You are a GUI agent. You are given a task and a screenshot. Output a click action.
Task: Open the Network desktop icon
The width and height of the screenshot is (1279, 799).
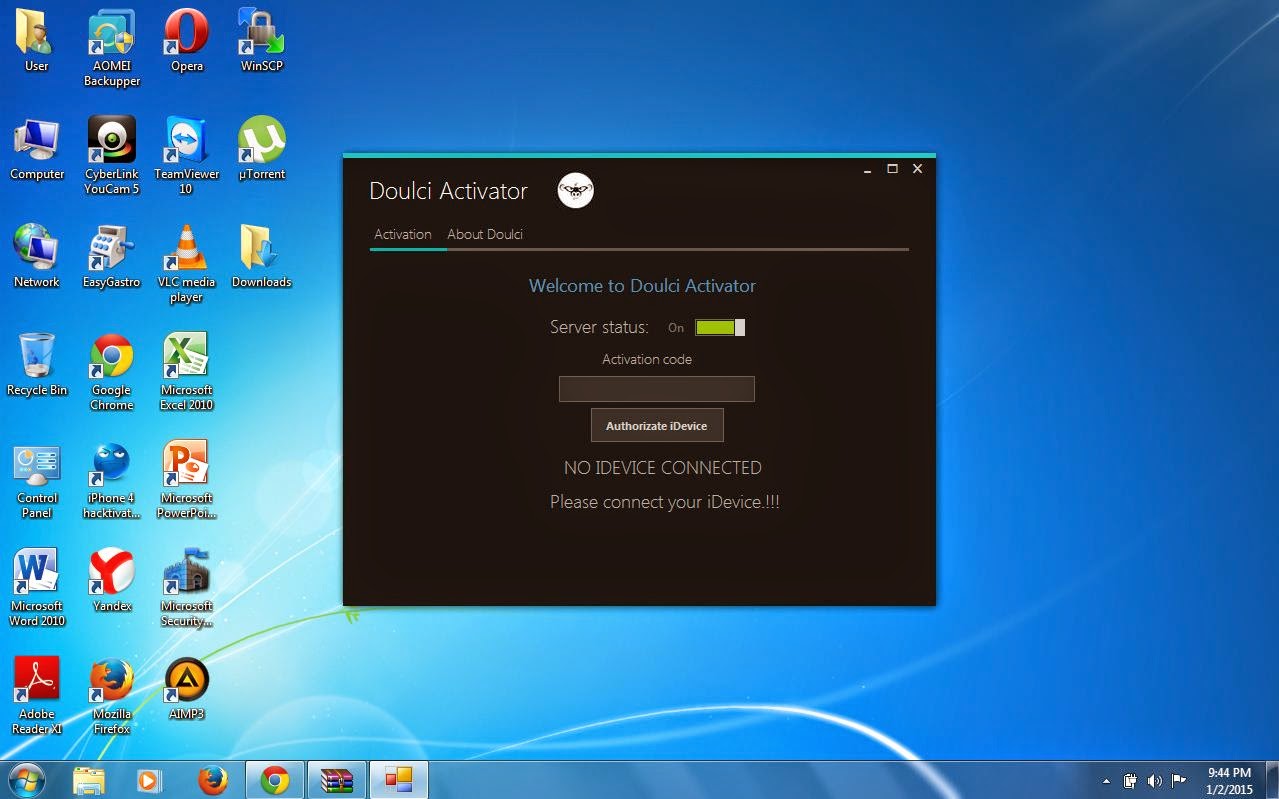coord(36,256)
